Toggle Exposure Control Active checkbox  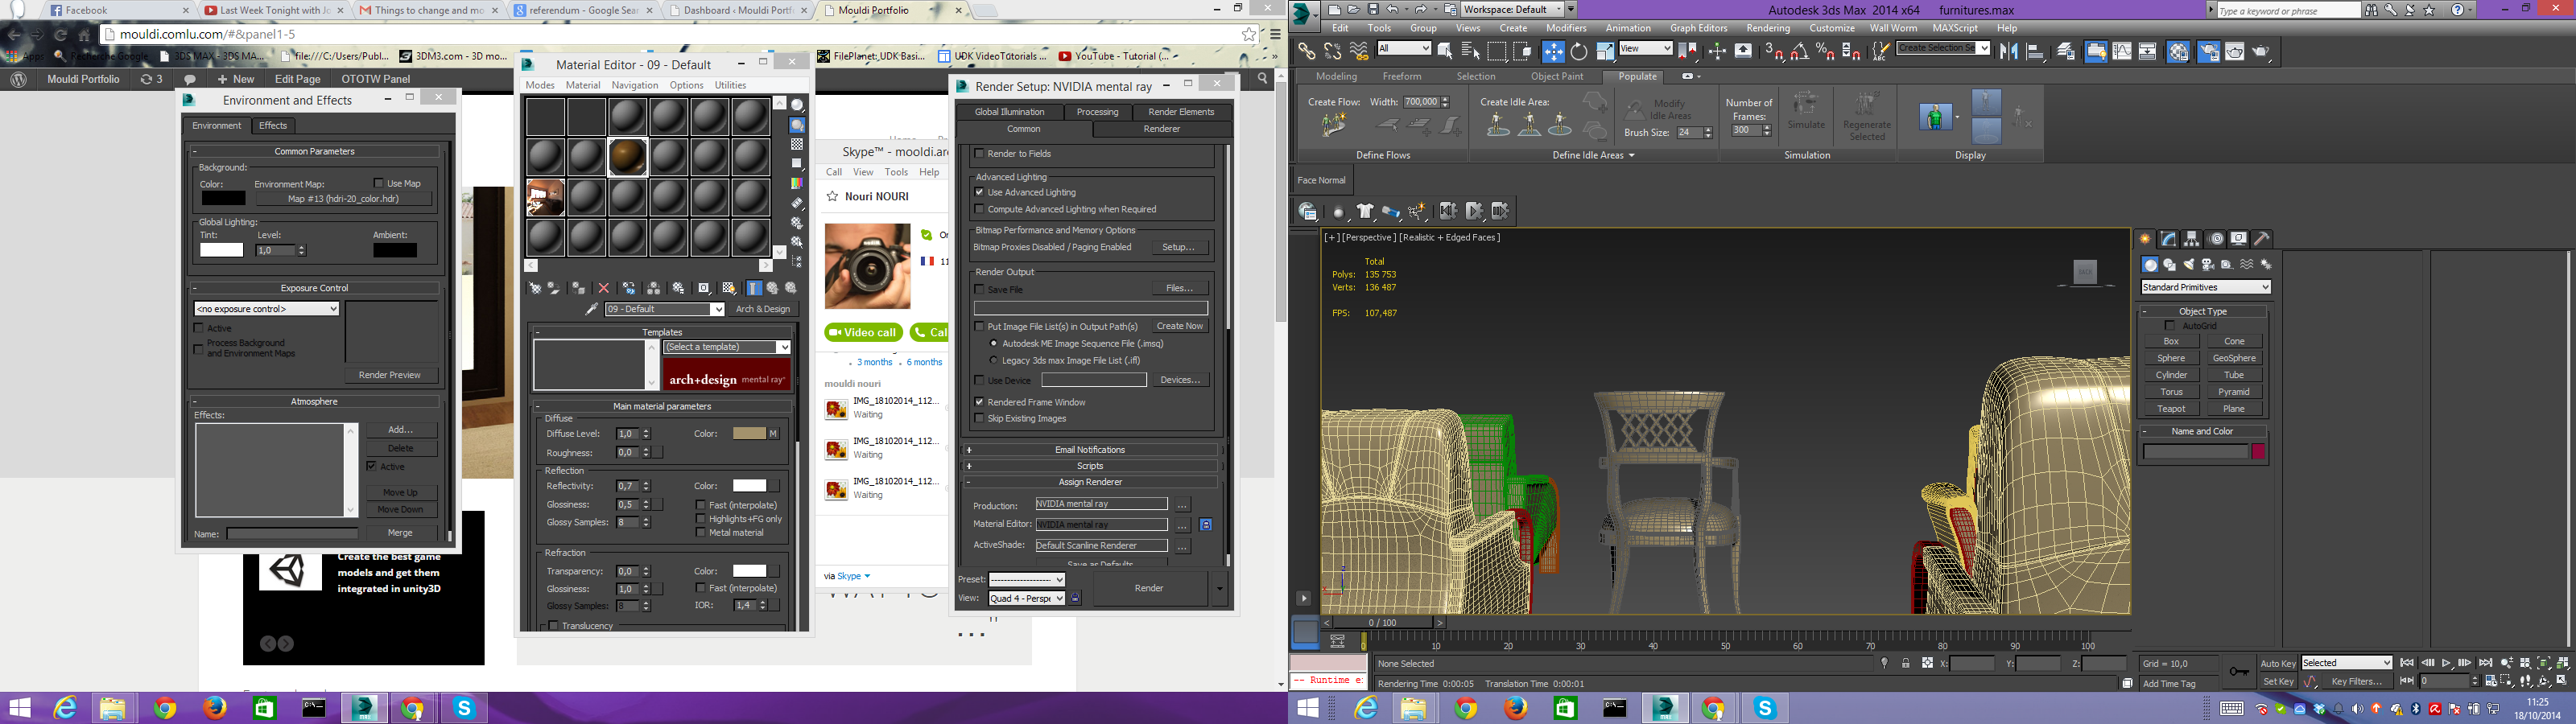tap(199, 328)
